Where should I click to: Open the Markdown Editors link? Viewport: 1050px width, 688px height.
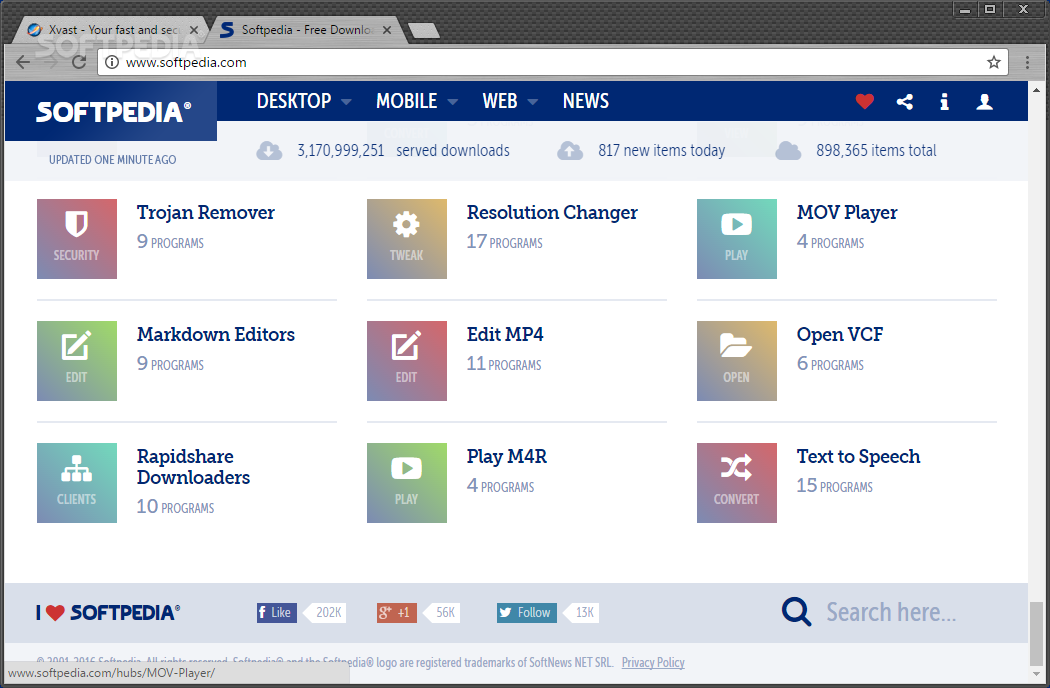[216, 334]
